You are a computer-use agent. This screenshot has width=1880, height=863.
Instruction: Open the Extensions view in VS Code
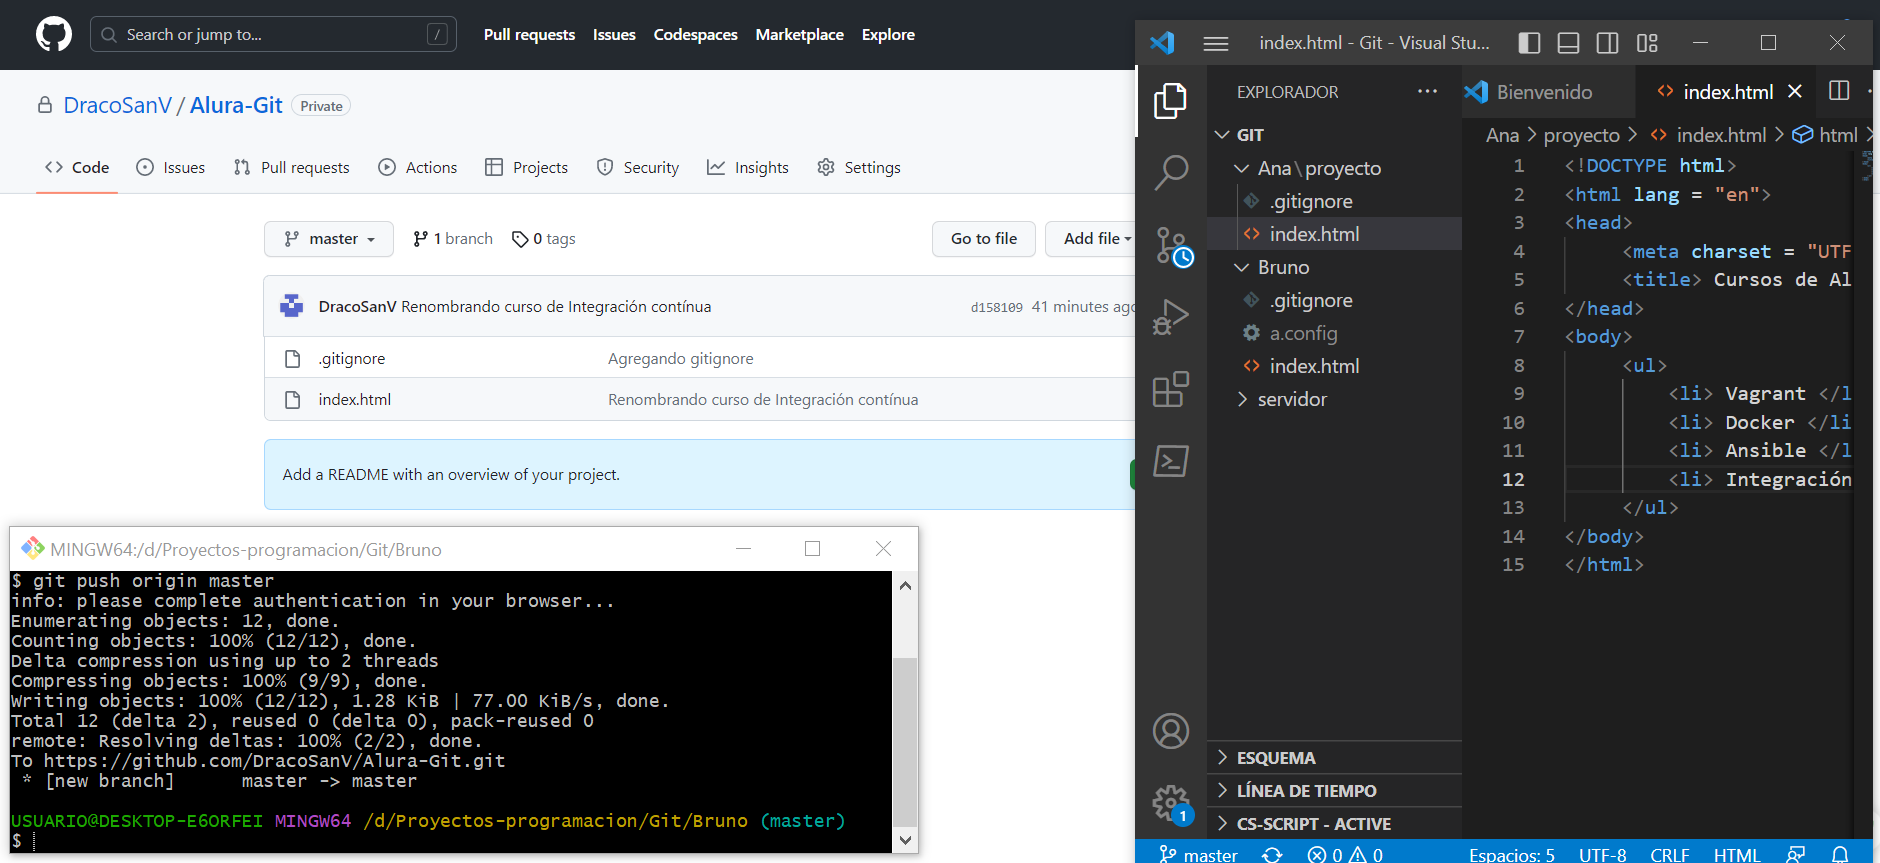pyautogui.click(x=1170, y=389)
